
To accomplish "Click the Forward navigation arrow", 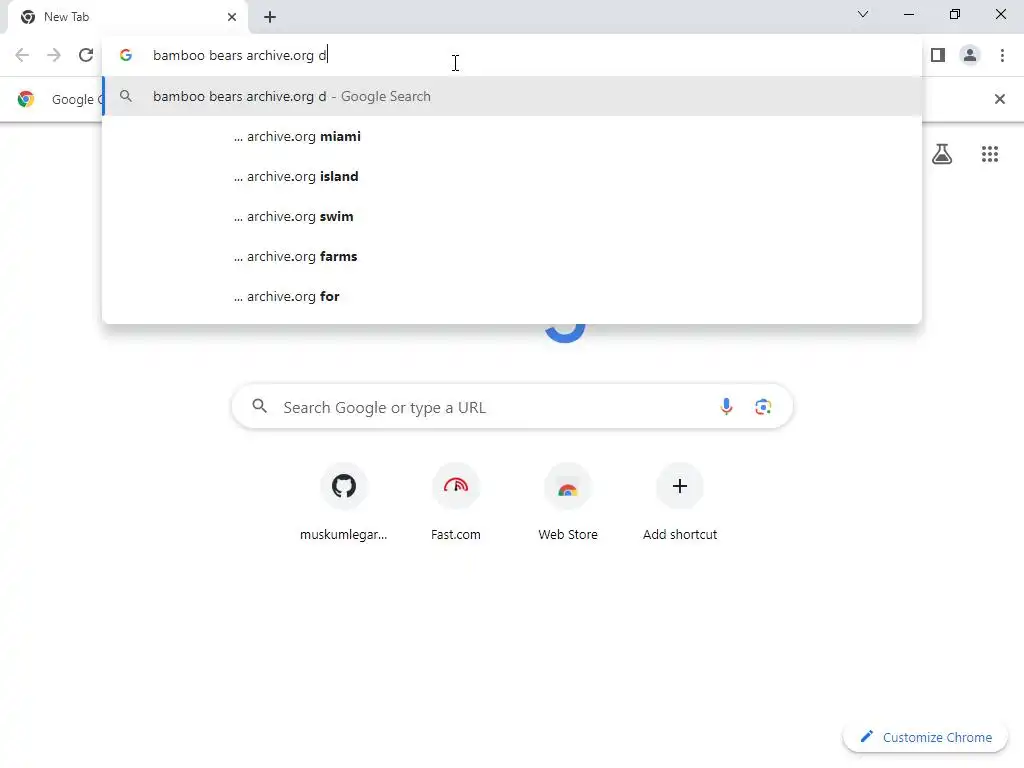I will [54, 55].
